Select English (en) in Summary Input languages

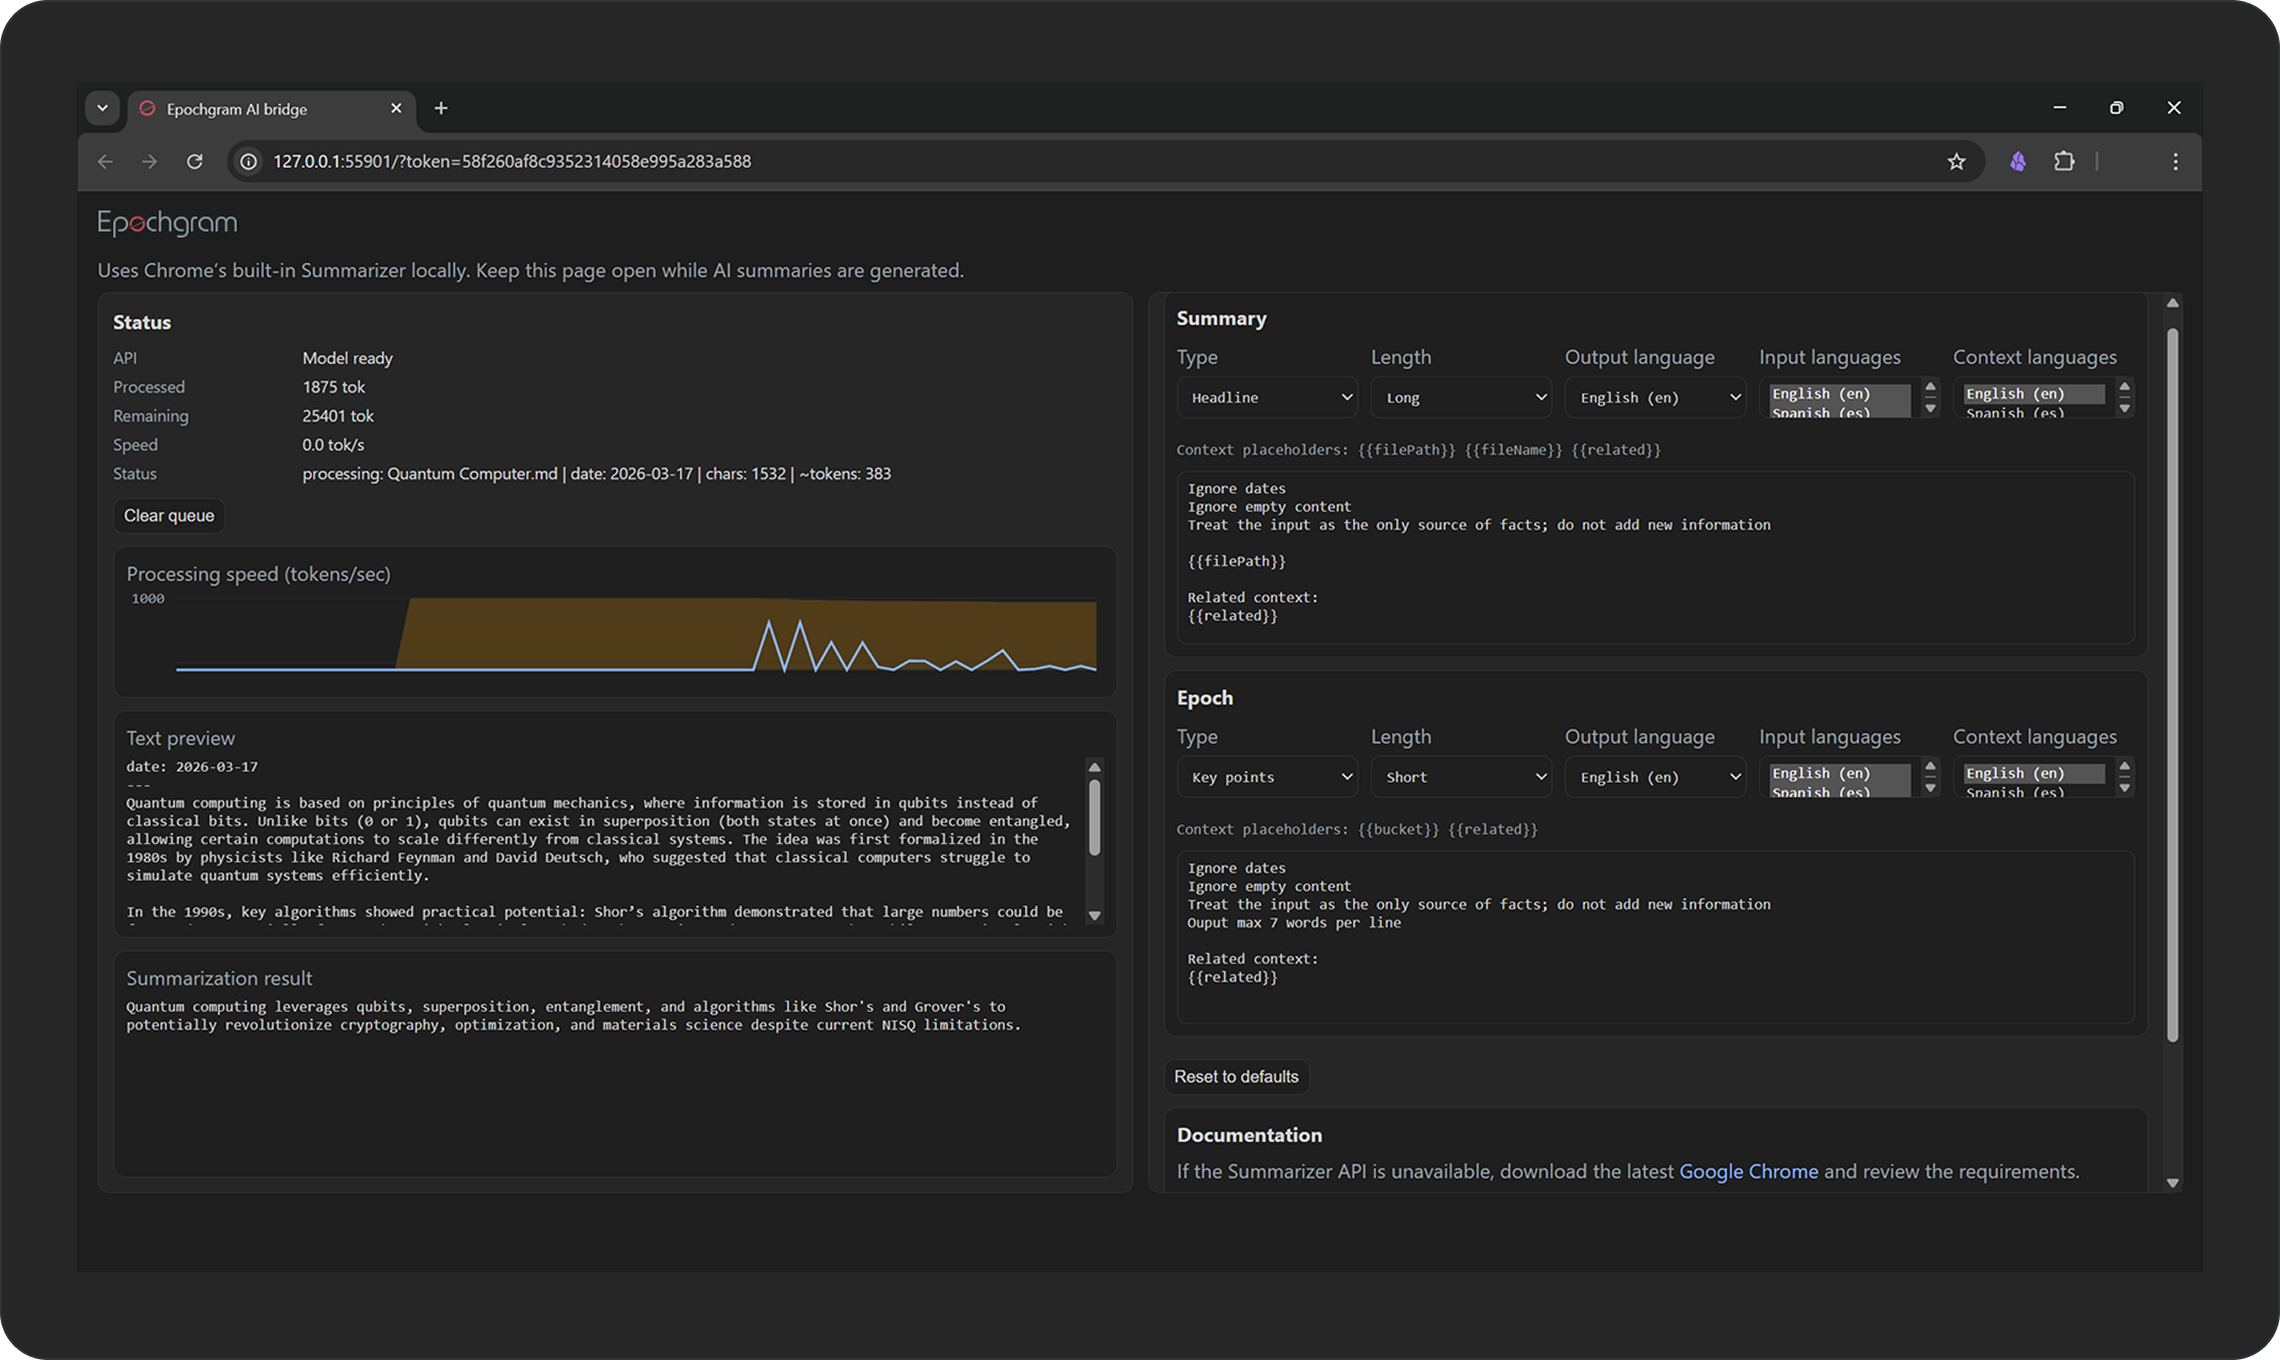tap(1820, 393)
